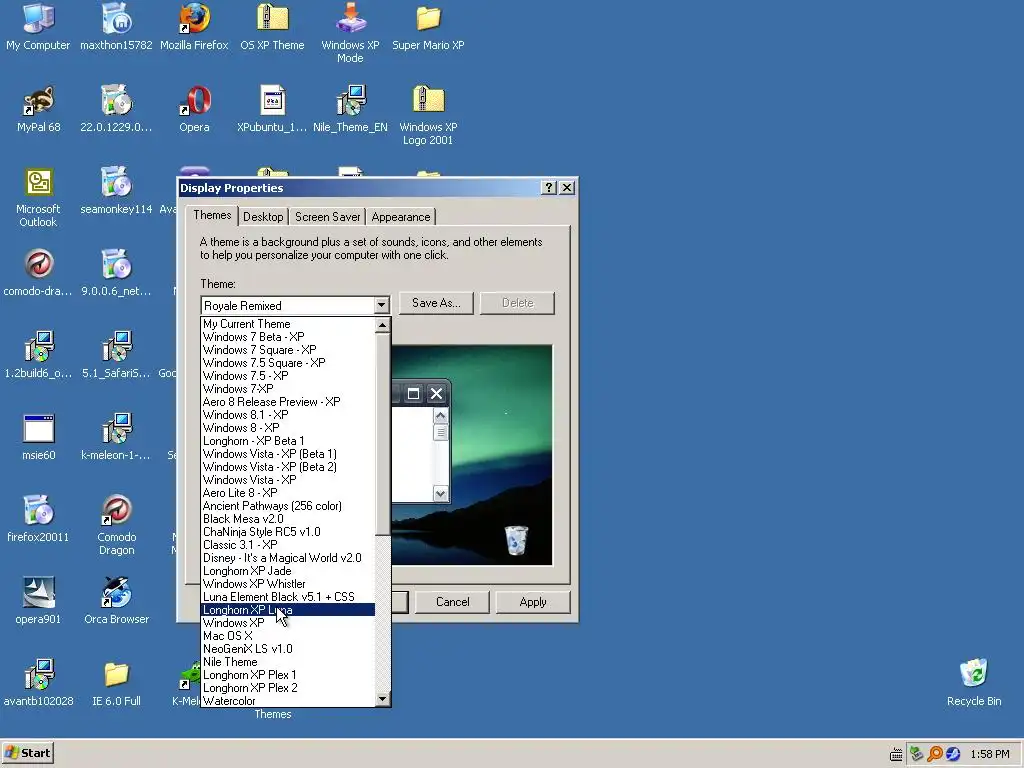Choose Longhorn - XP Beta 1 theme
This screenshot has width=1024, height=768.
pyautogui.click(x=288, y=441)
